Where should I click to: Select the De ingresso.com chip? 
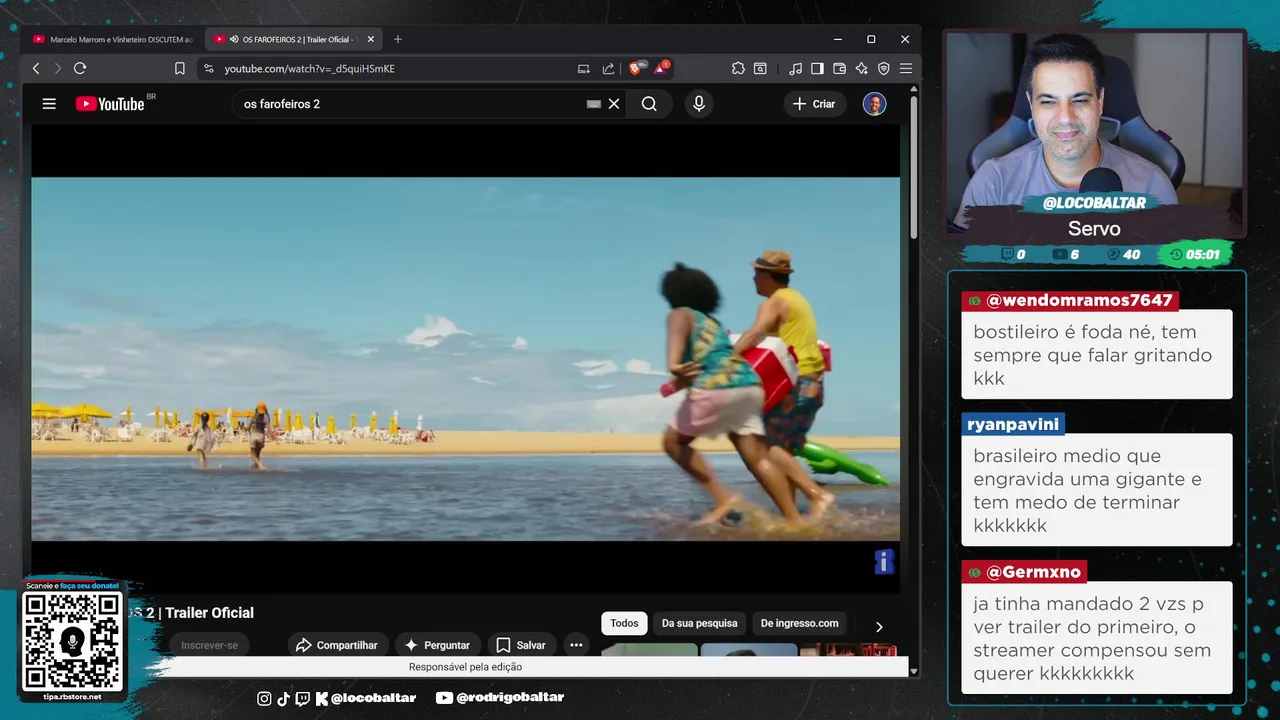coord(800,623)
